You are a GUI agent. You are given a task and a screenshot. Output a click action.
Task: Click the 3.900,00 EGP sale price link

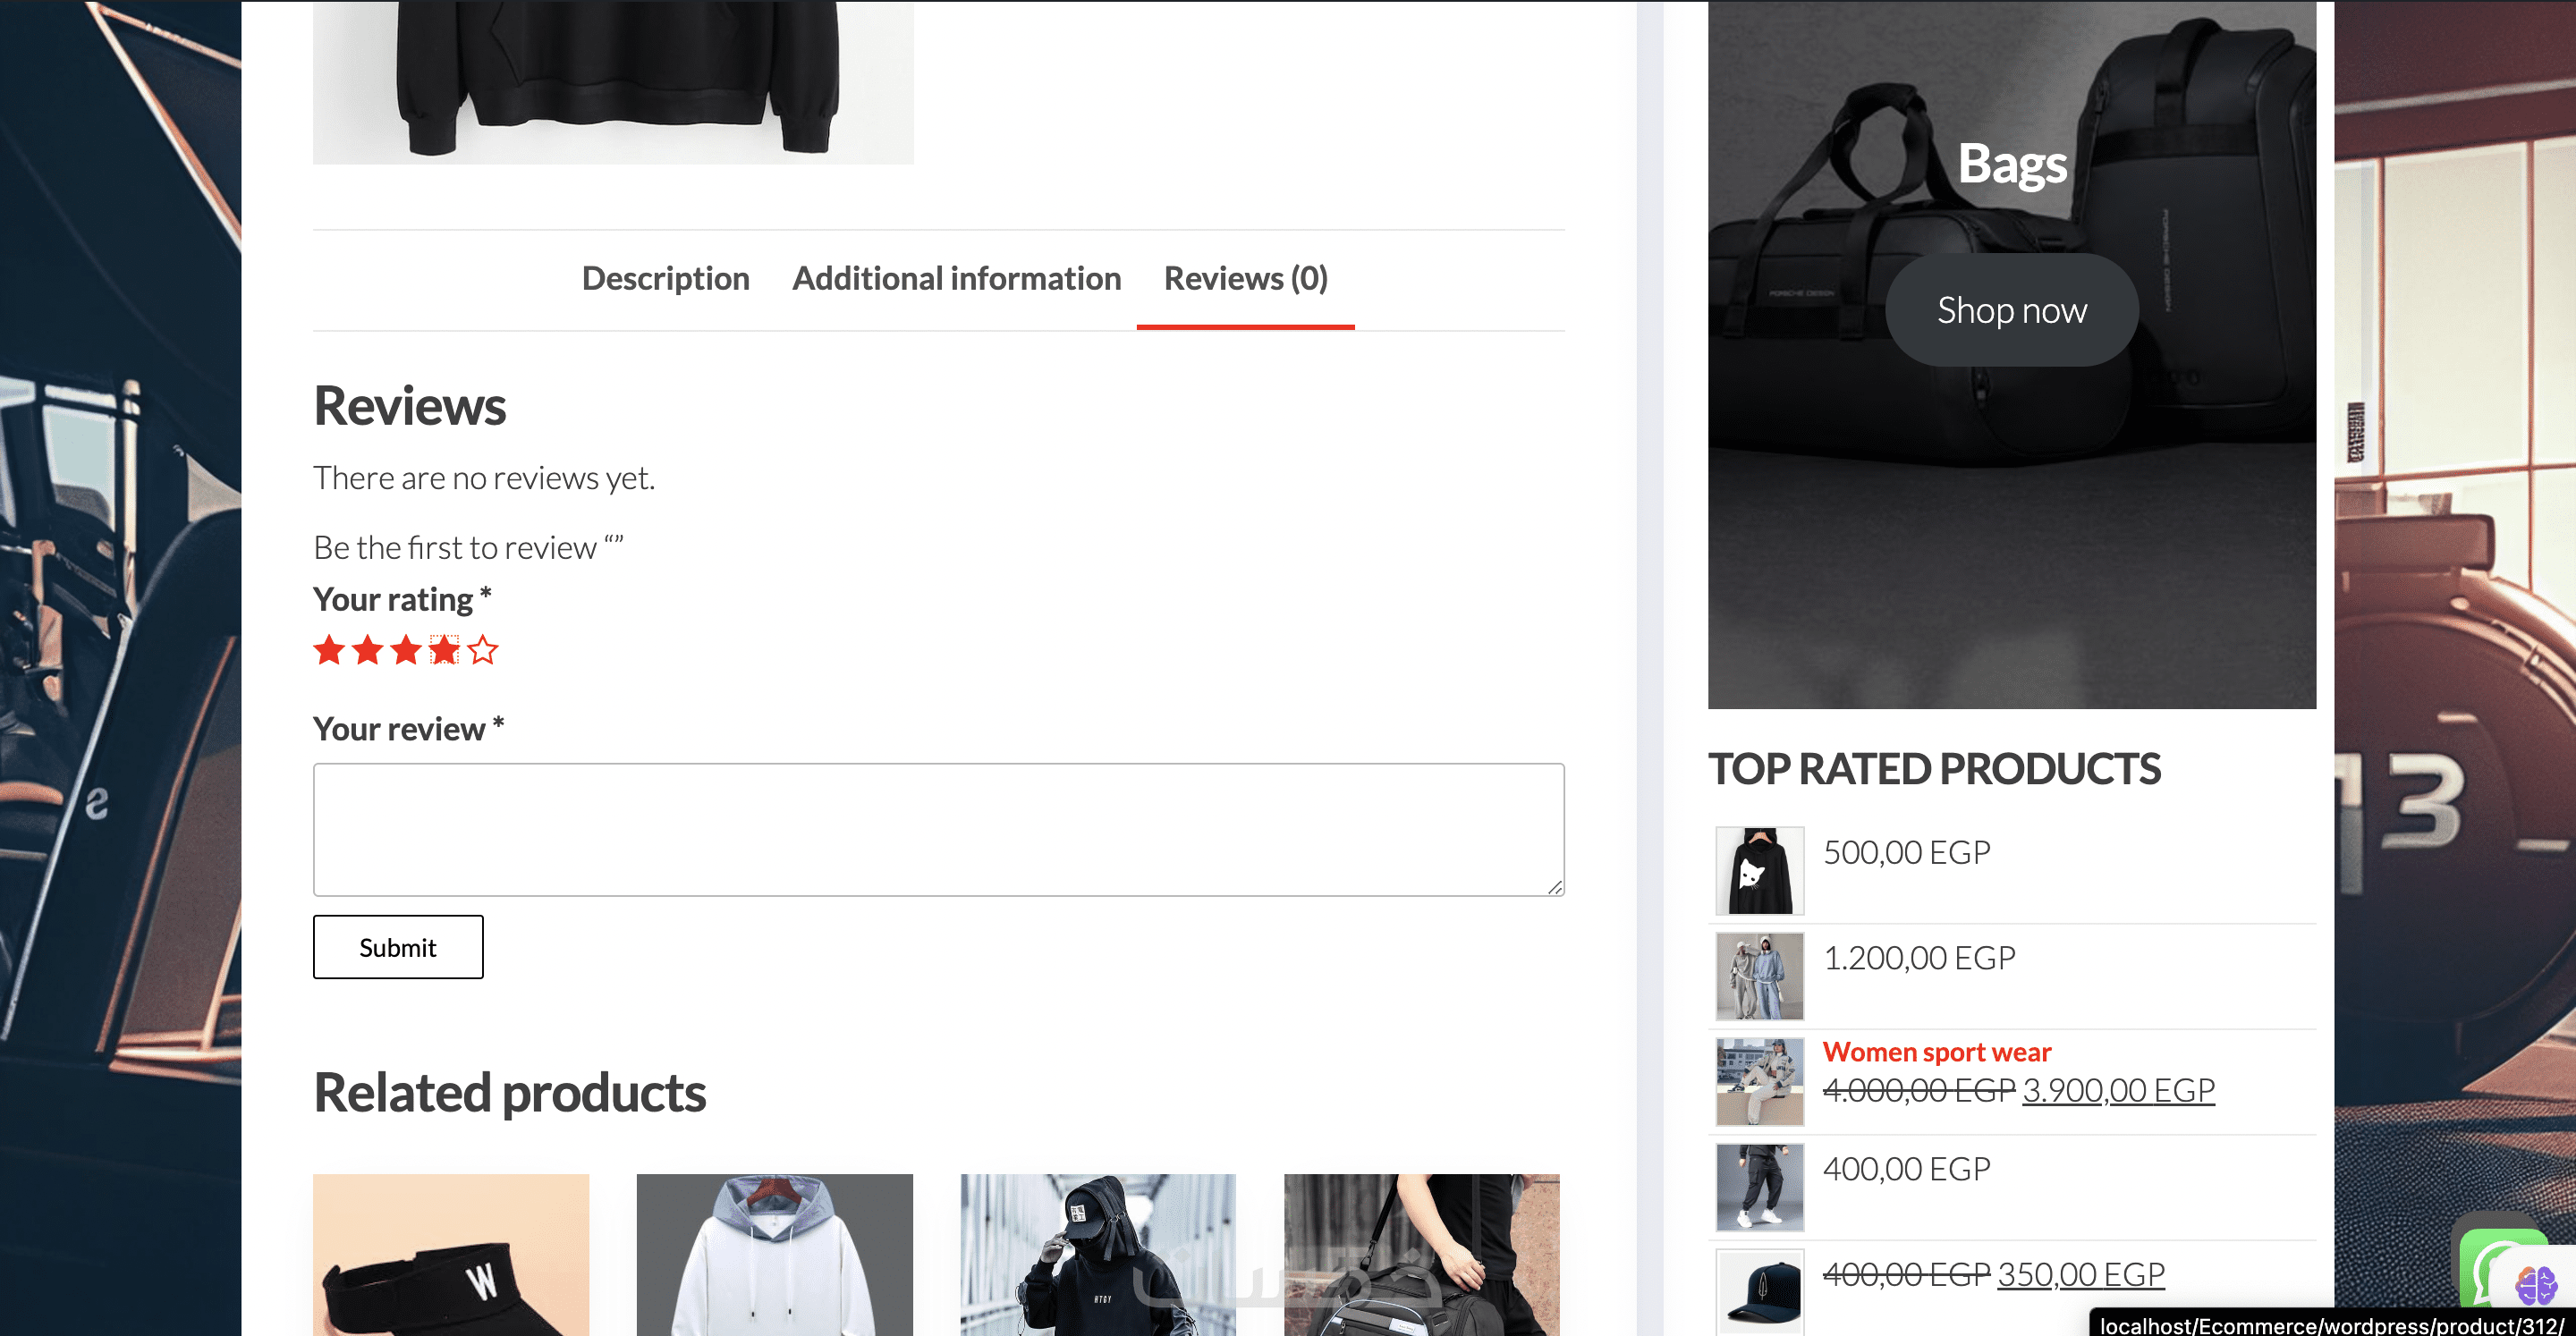pyautogui.click(x=2118, y=1090)
